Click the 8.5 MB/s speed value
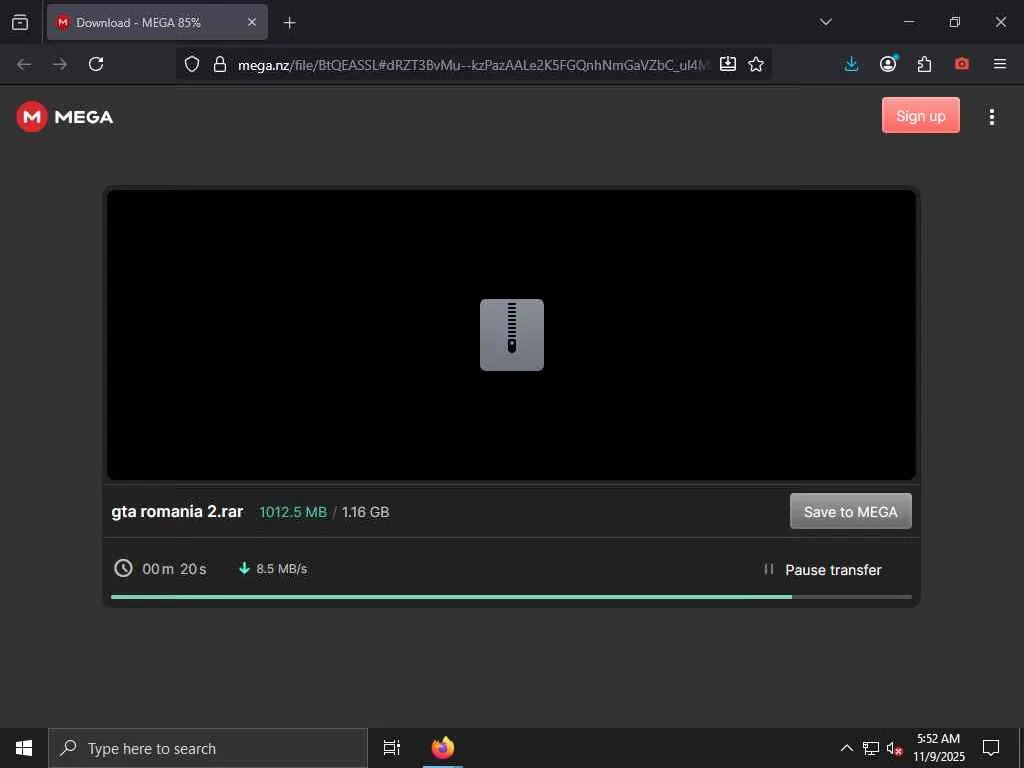This screenshot has height=768, width=1024. 281,569
